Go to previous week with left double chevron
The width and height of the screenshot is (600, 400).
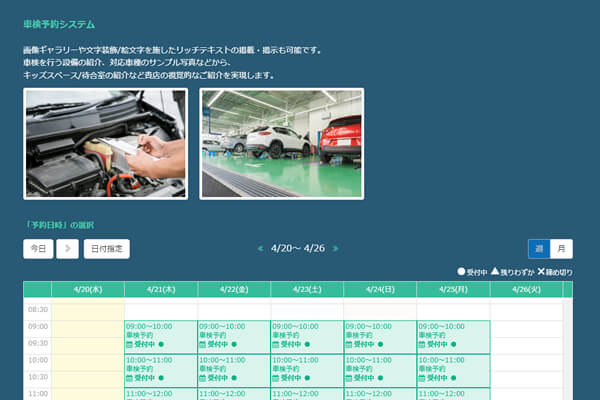260,249
